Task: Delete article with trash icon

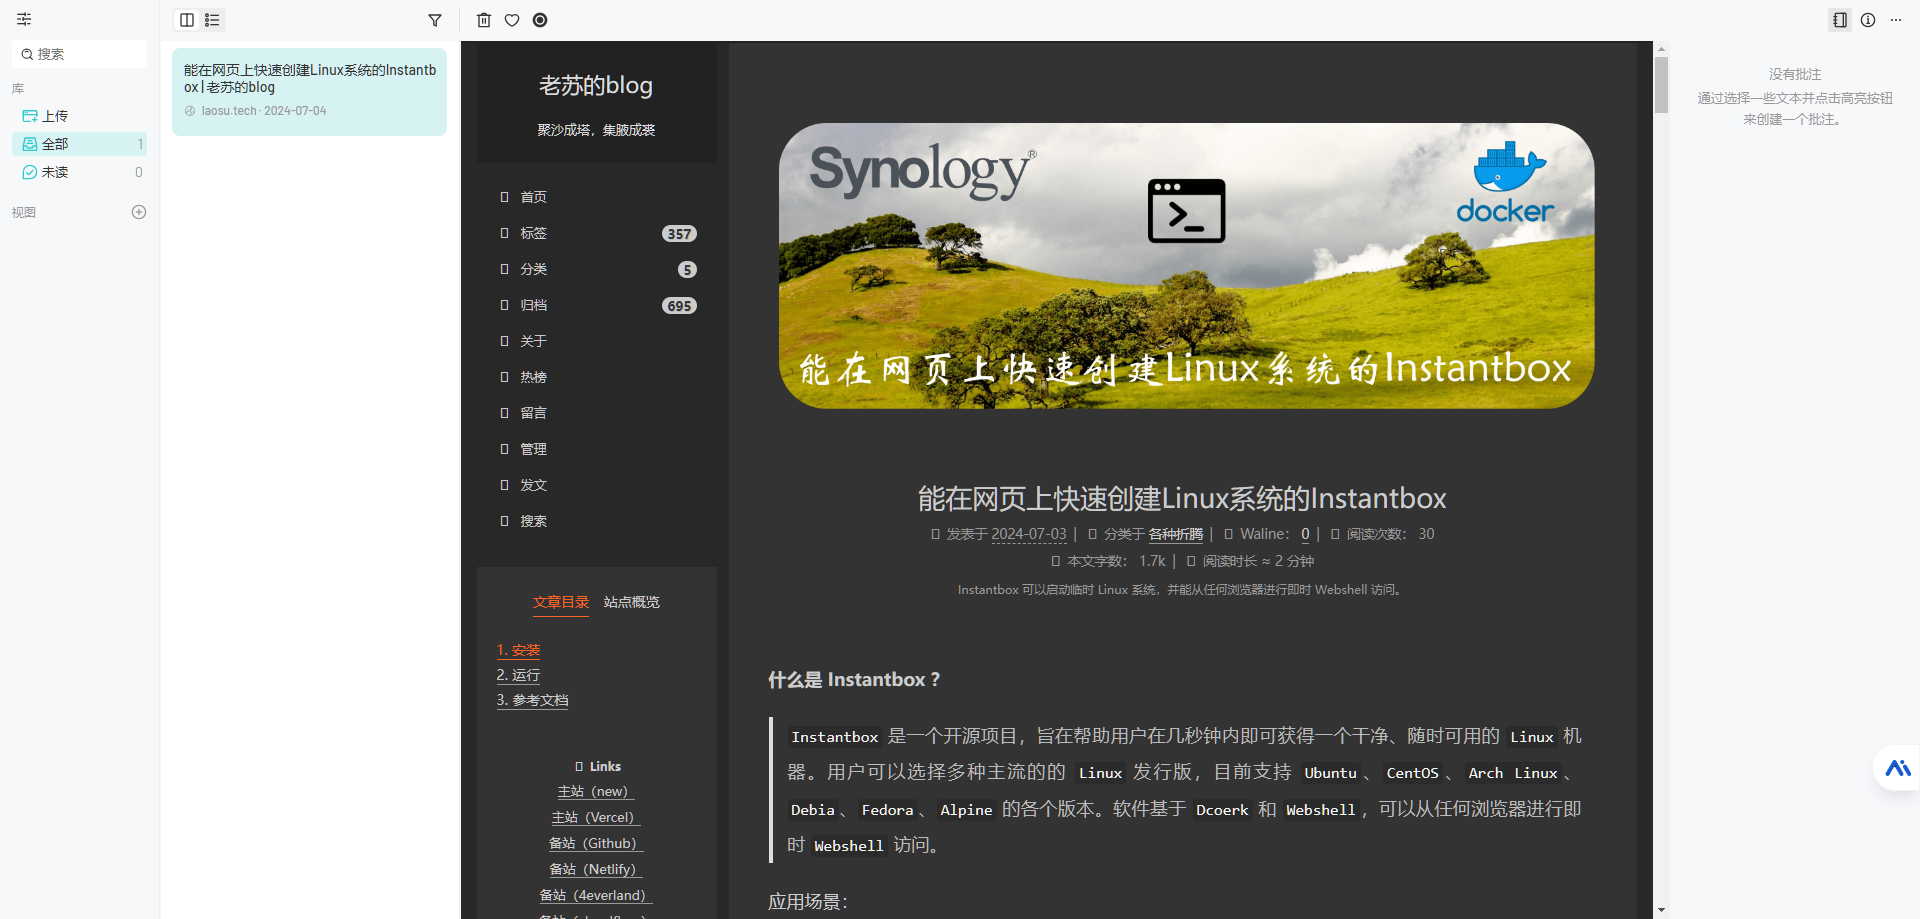Action: tap(484, 20)
